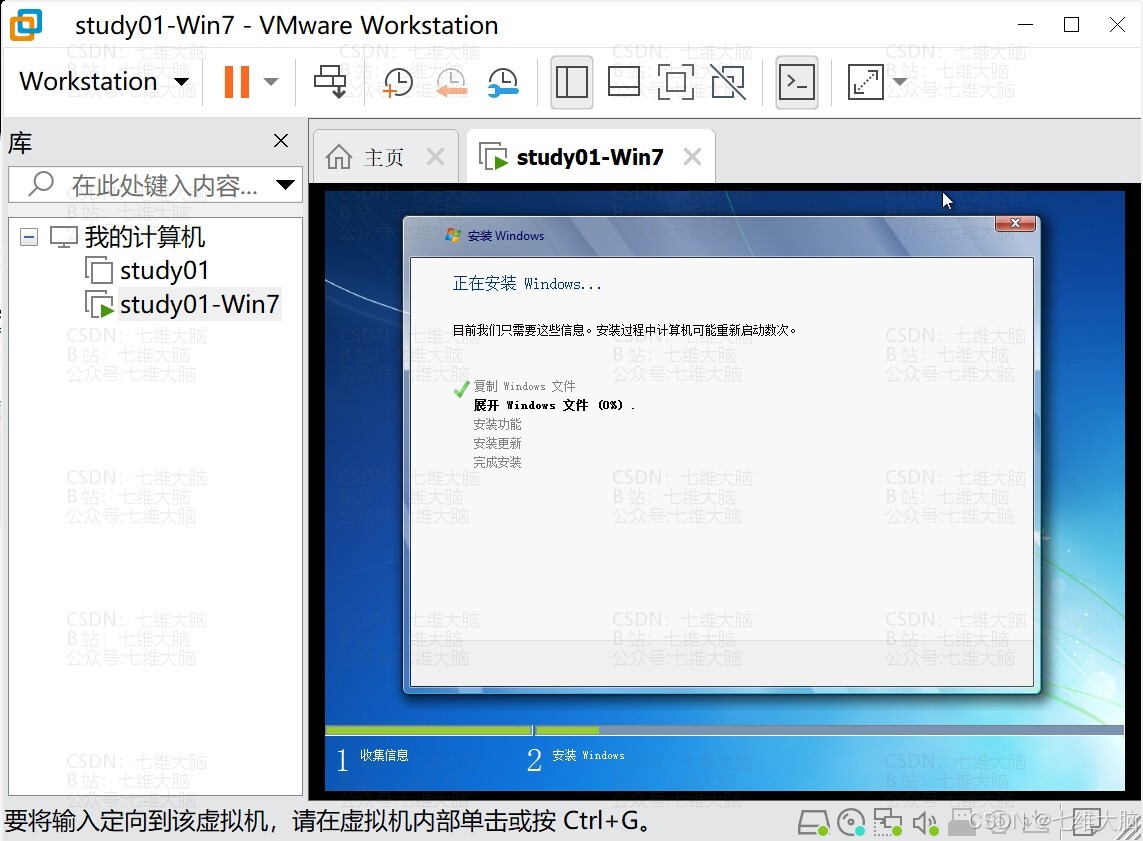Enter full screen mode
Viewport: 1143px width, 841px height.
[x=676, y=82]
